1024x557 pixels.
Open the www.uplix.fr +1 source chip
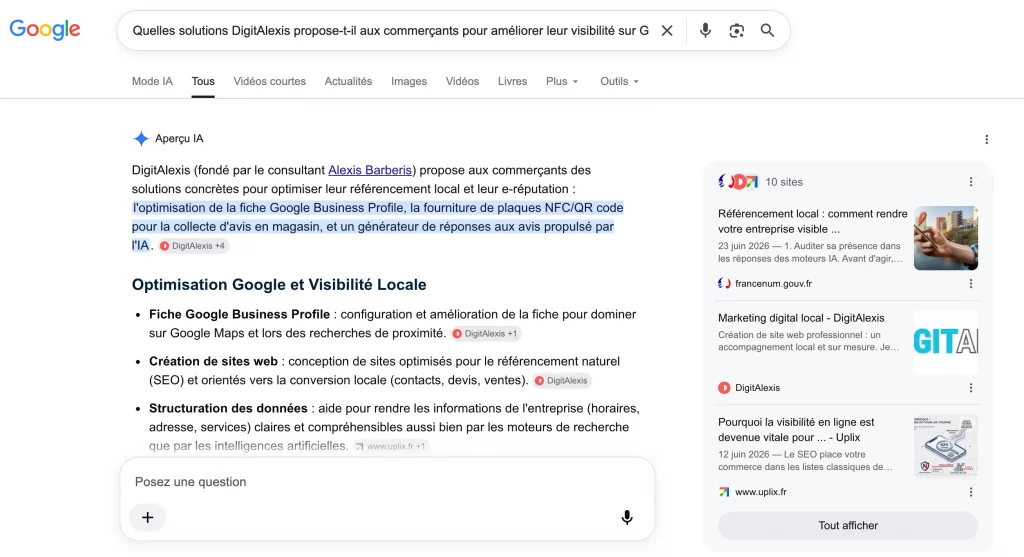(x=391, y=446)
